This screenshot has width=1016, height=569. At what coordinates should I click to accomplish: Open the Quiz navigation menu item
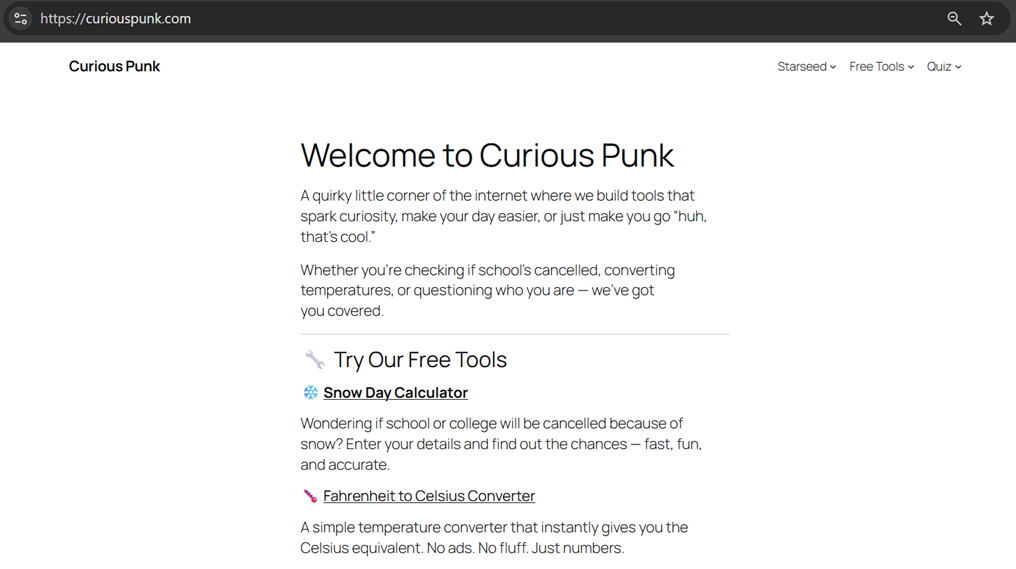tap(938, 67)
